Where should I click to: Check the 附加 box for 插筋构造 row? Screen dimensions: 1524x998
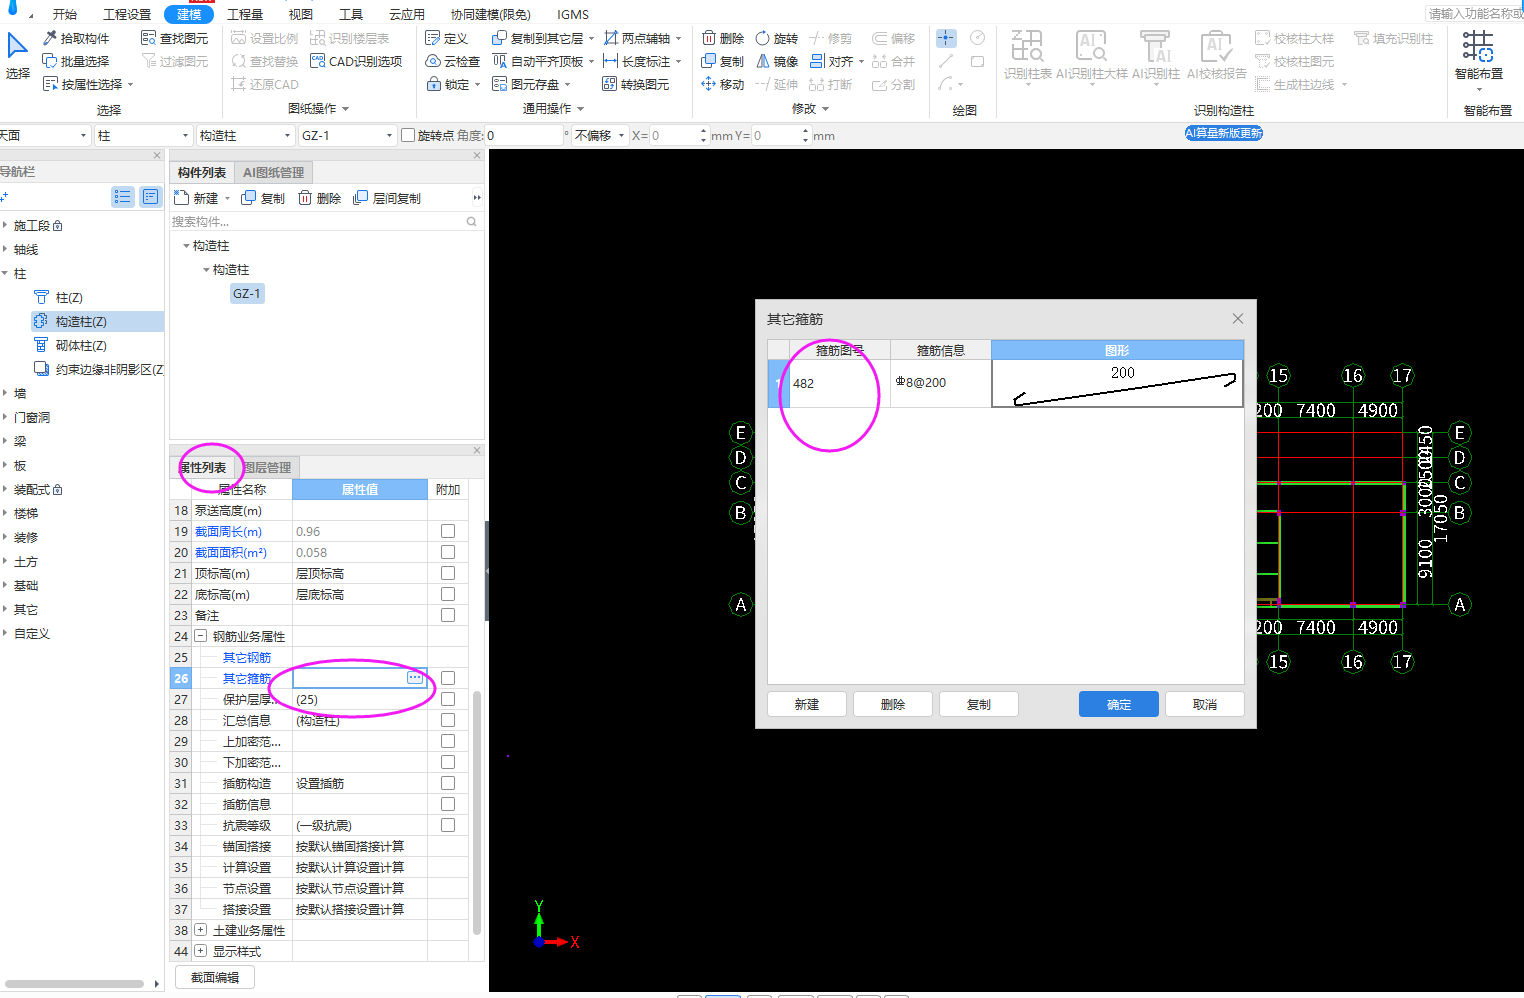448,783
